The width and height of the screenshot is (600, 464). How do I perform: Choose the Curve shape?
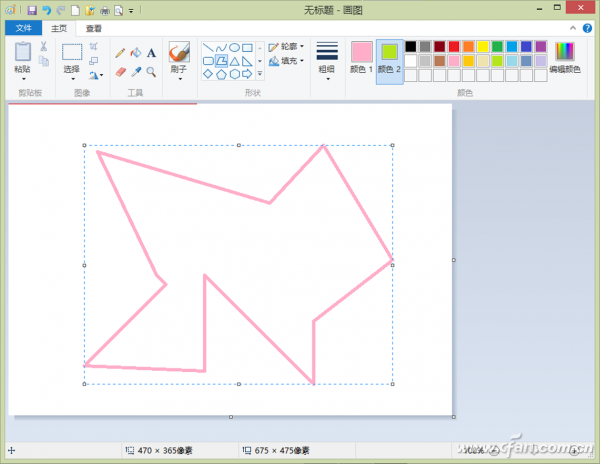[x=221, y=47]
